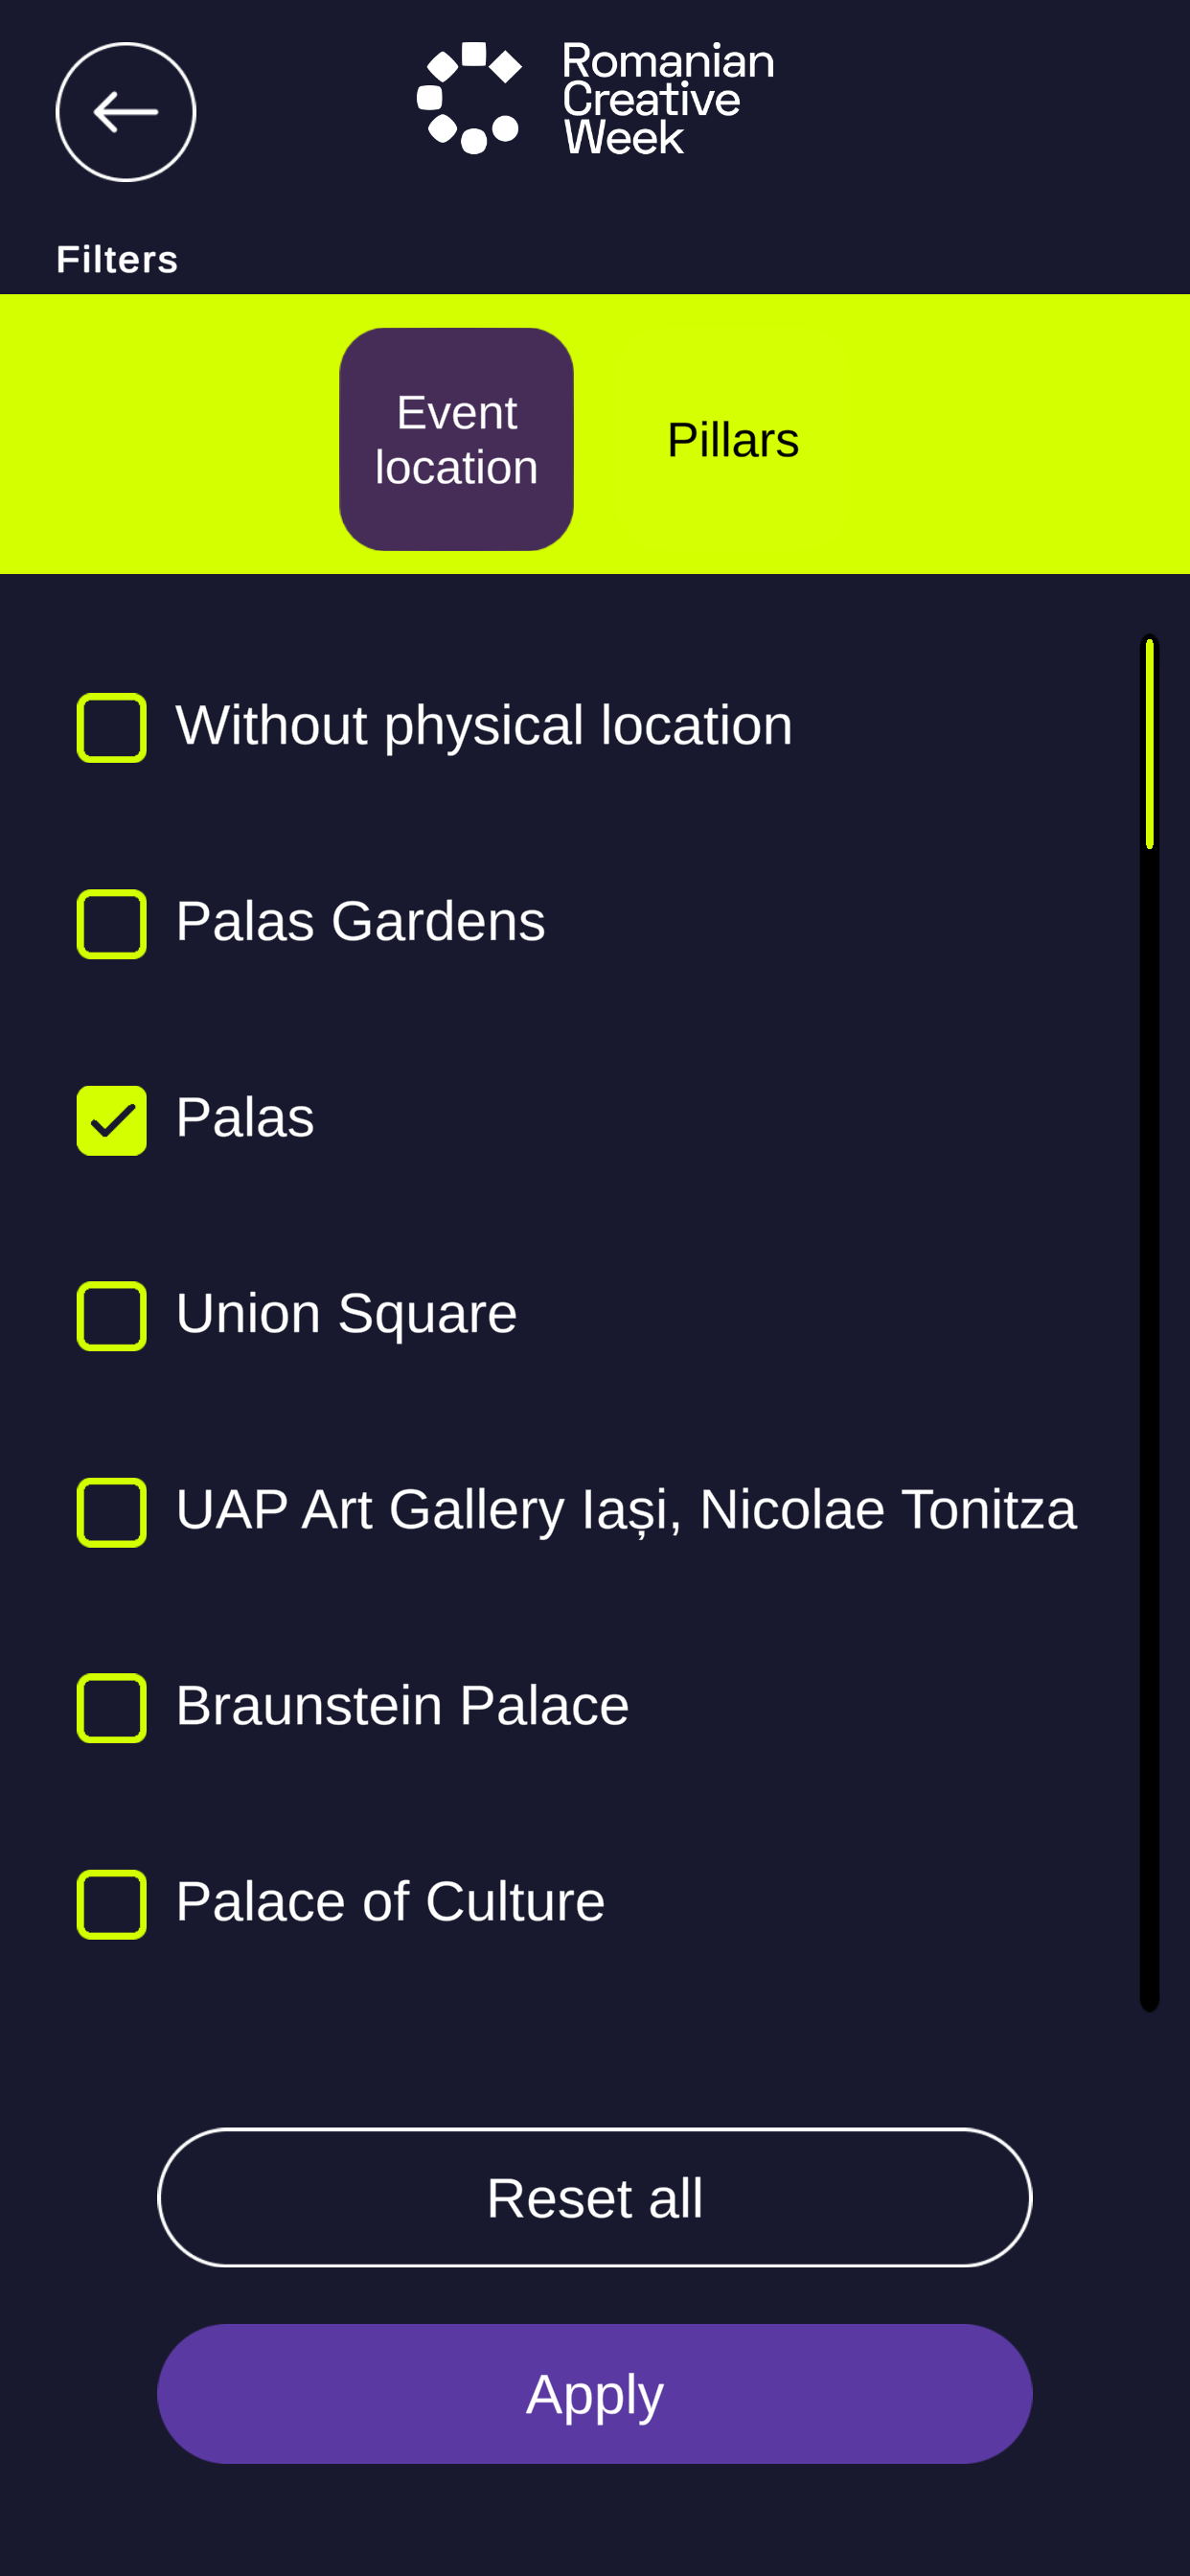Select the UAP Art Gallery Iași checkbox
Viewport: 1190px width, 2576px height.
(x=112, y=1512)
